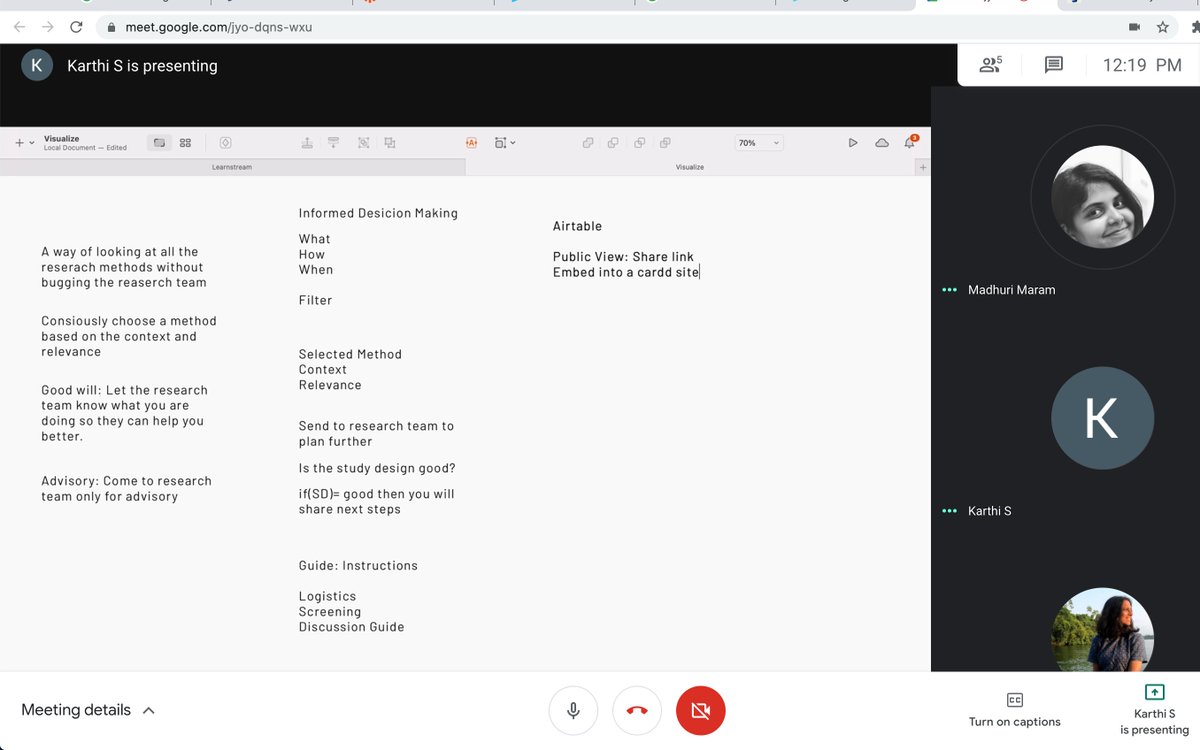Select Karthi S's K avatar tile
This screenshot has height=750, width=1200.
coord(1102,418)
